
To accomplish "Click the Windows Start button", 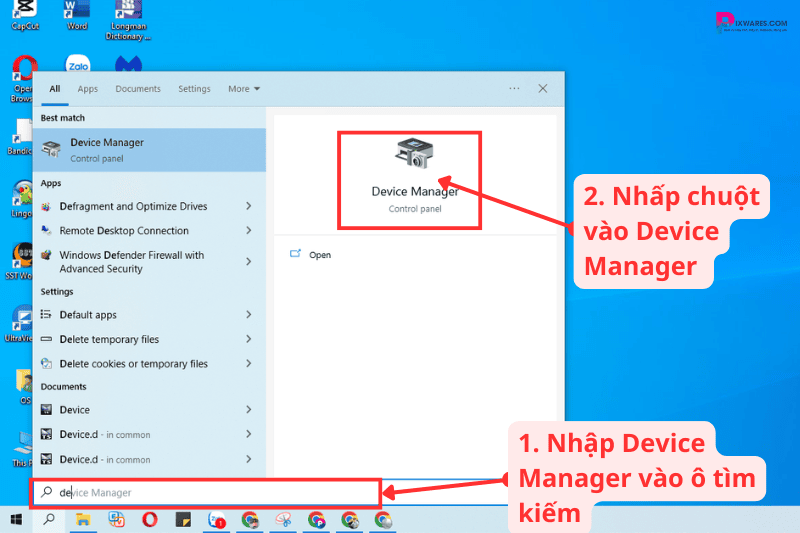I will click(16, 520).
